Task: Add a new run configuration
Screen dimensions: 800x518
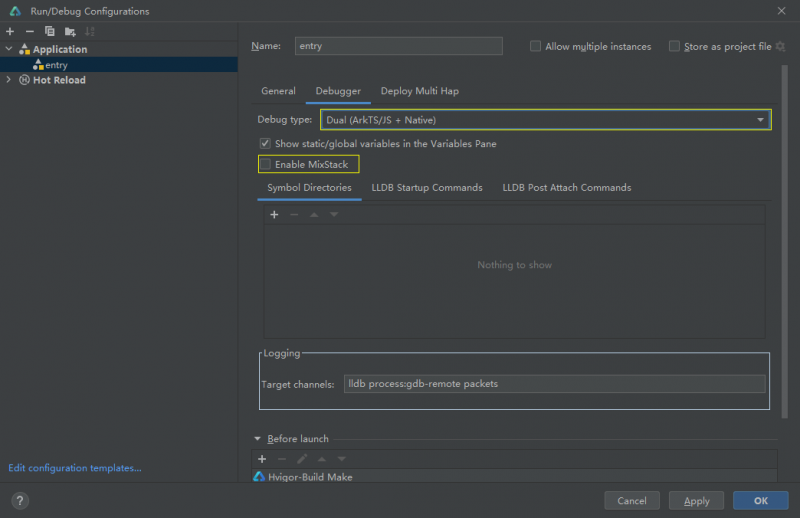Action: click(x=10, y=31)
